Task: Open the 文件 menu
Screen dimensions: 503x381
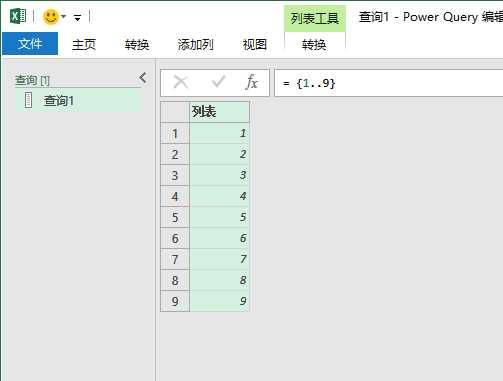Action: [30, 44]
